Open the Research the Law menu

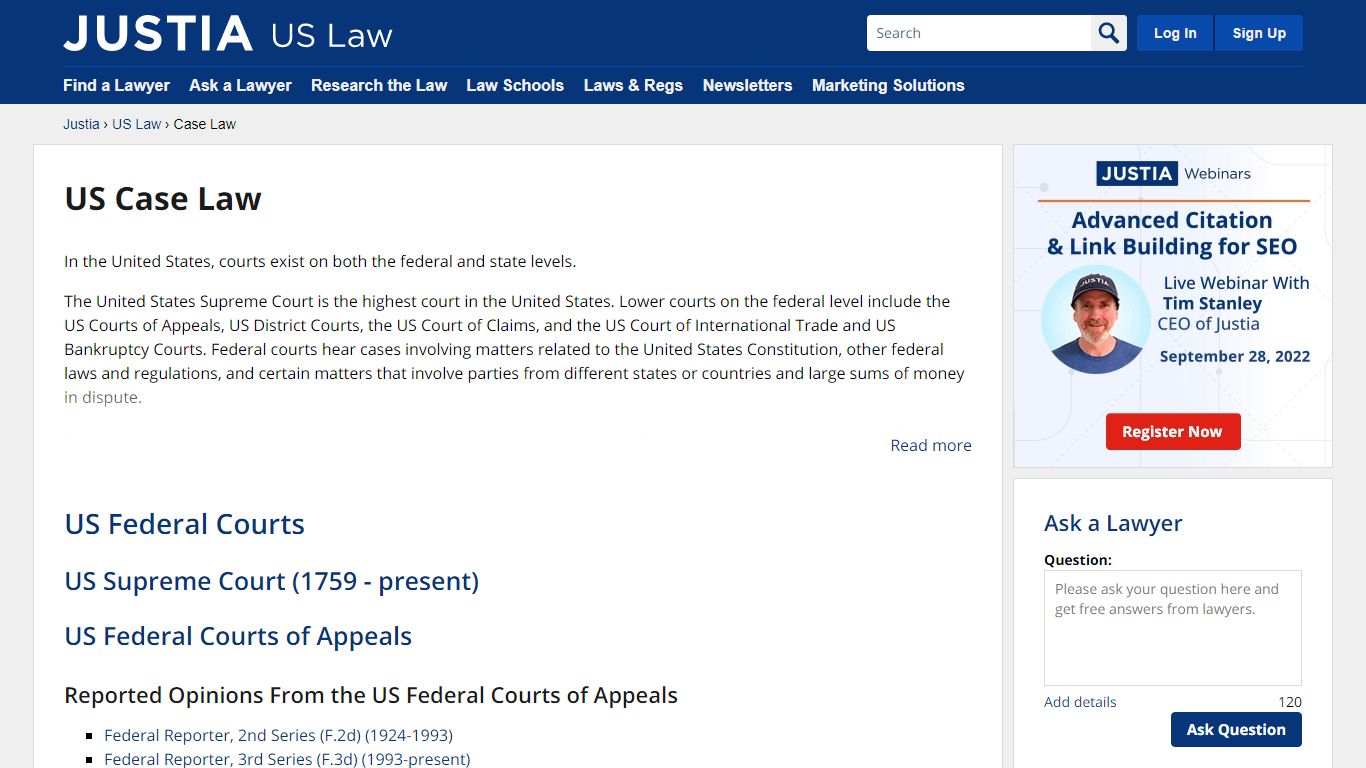click(x=379, y=85)
